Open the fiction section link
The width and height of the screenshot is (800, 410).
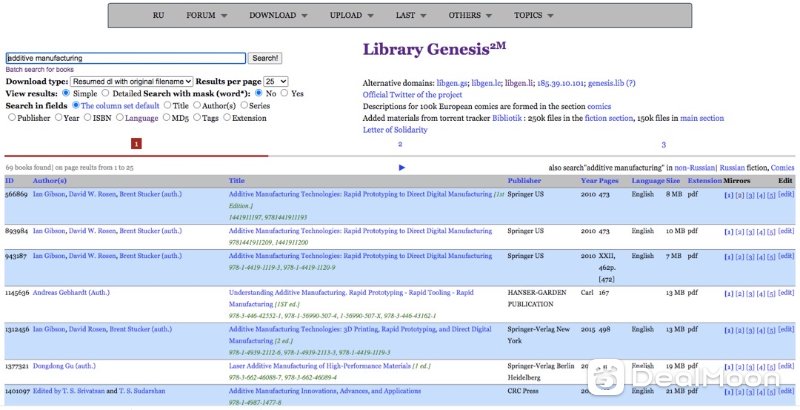pyautogui.click(x=609, y=118)
